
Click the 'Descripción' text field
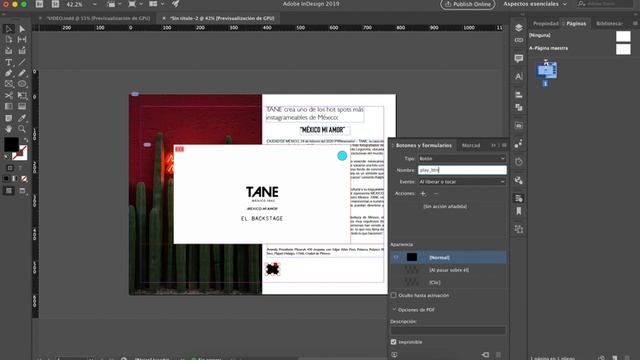coord(448,331)
